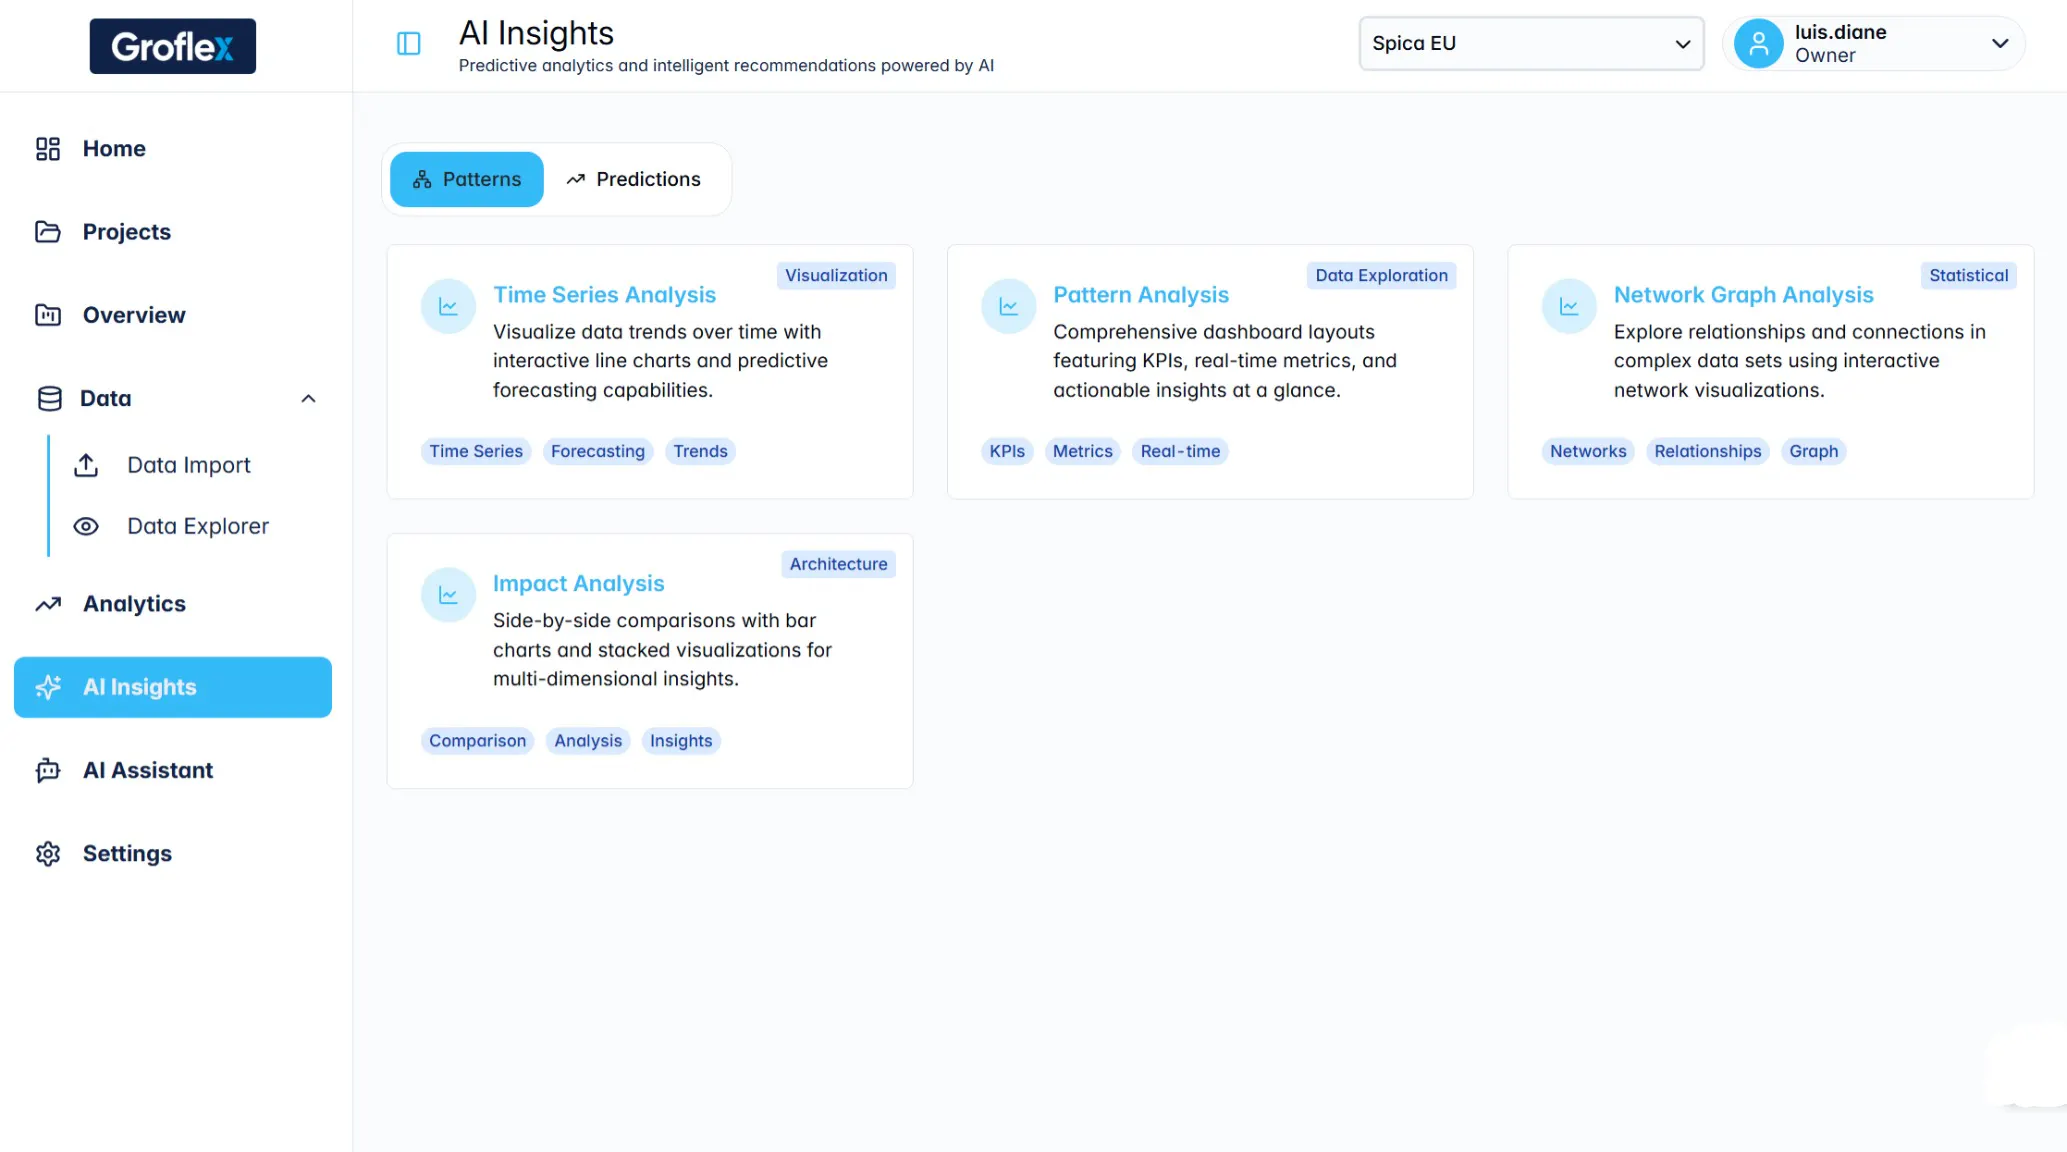
Task: Click the Data database icon
Action: [49, 399]
